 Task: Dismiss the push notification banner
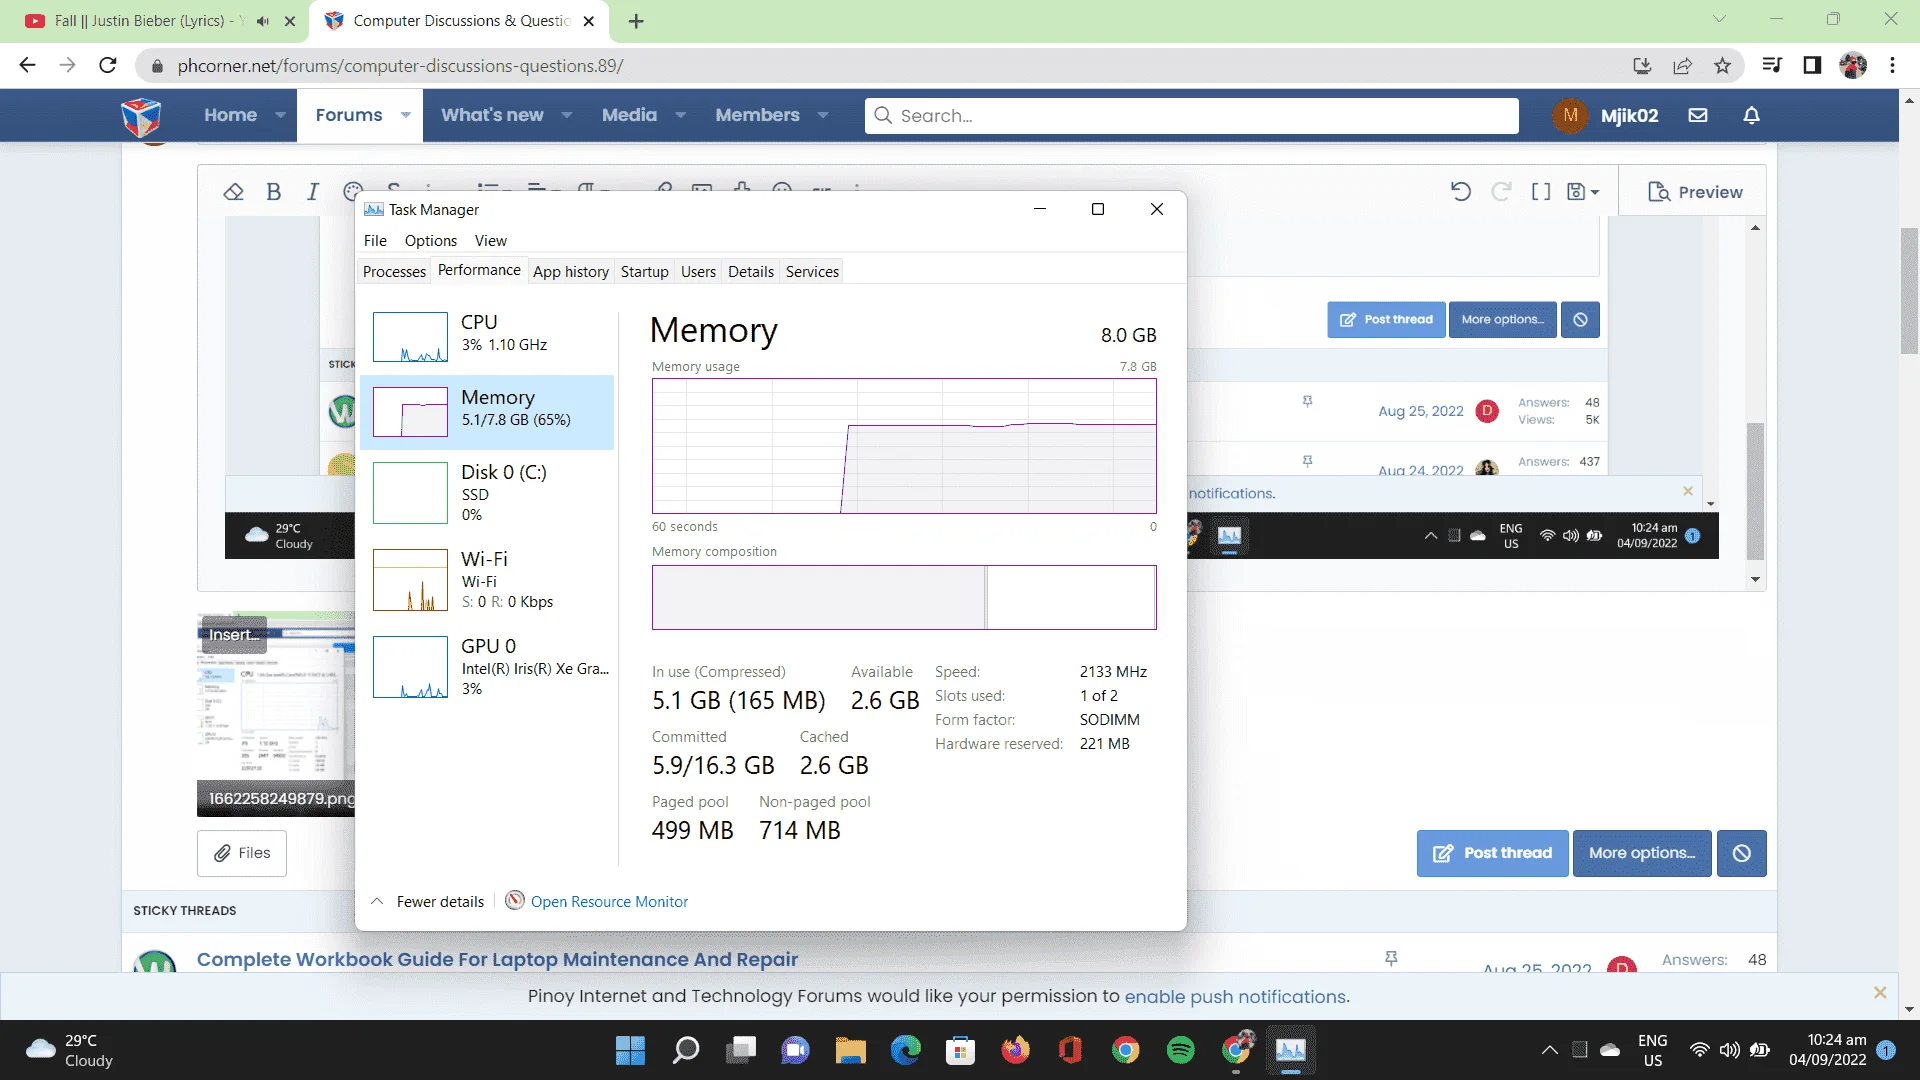click(1879, 993)
